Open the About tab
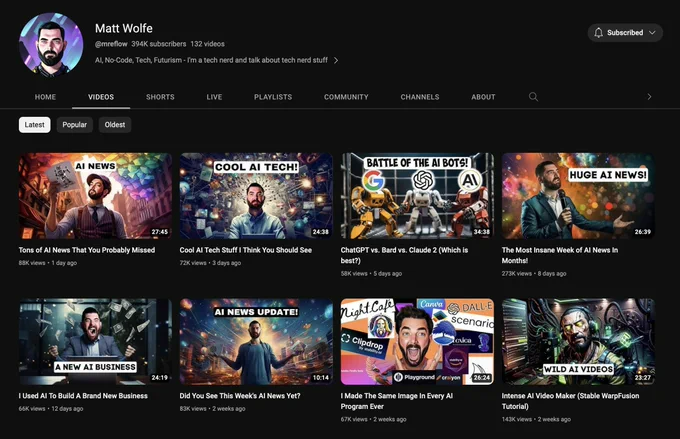The image size is (680, 439). click(483, 97)
